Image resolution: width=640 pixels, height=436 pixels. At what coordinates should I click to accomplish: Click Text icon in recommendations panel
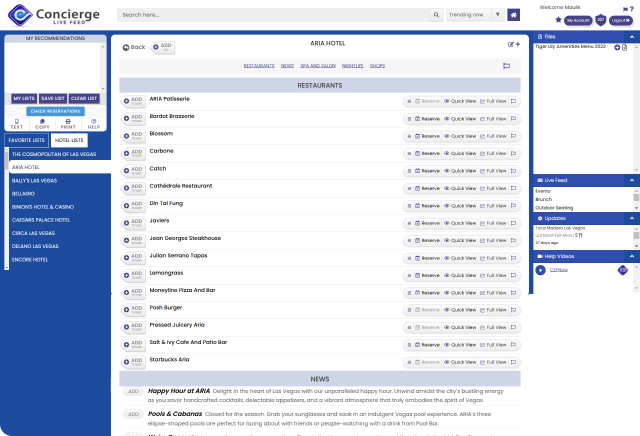pos(17,124)
